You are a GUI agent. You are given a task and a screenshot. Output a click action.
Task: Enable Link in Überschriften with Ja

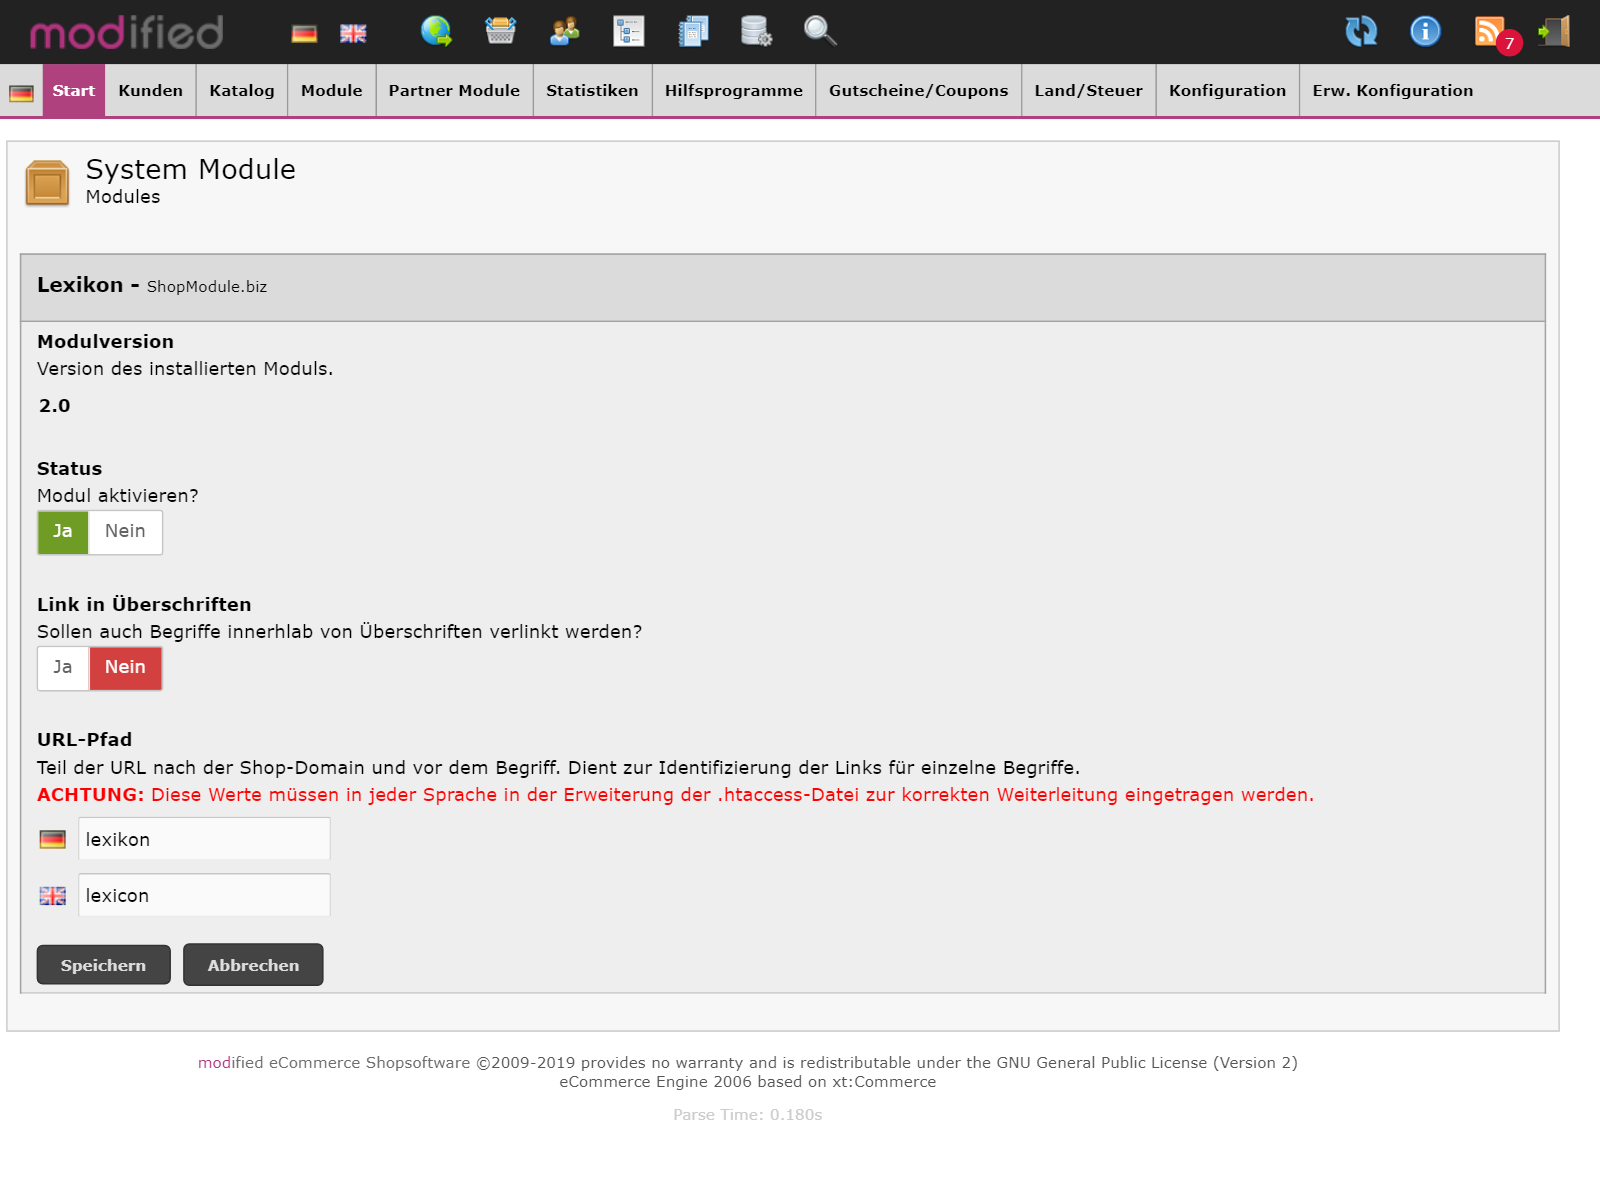pos(63,668)
